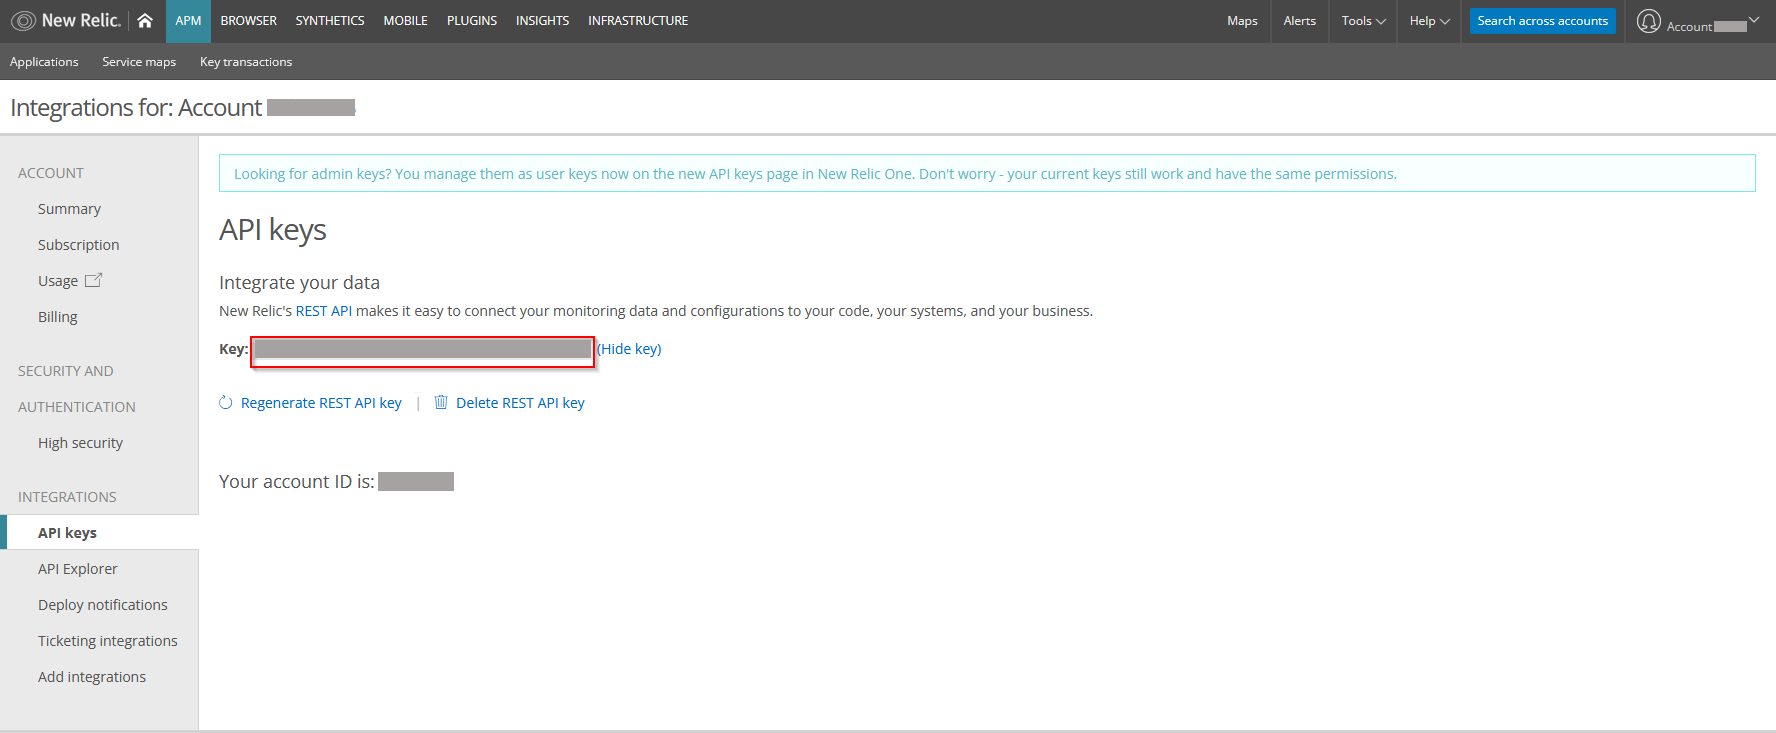Viewport: 1776px width, 733px height.
Task: Switch to the BROWSER tab
Action: [249, 21]
